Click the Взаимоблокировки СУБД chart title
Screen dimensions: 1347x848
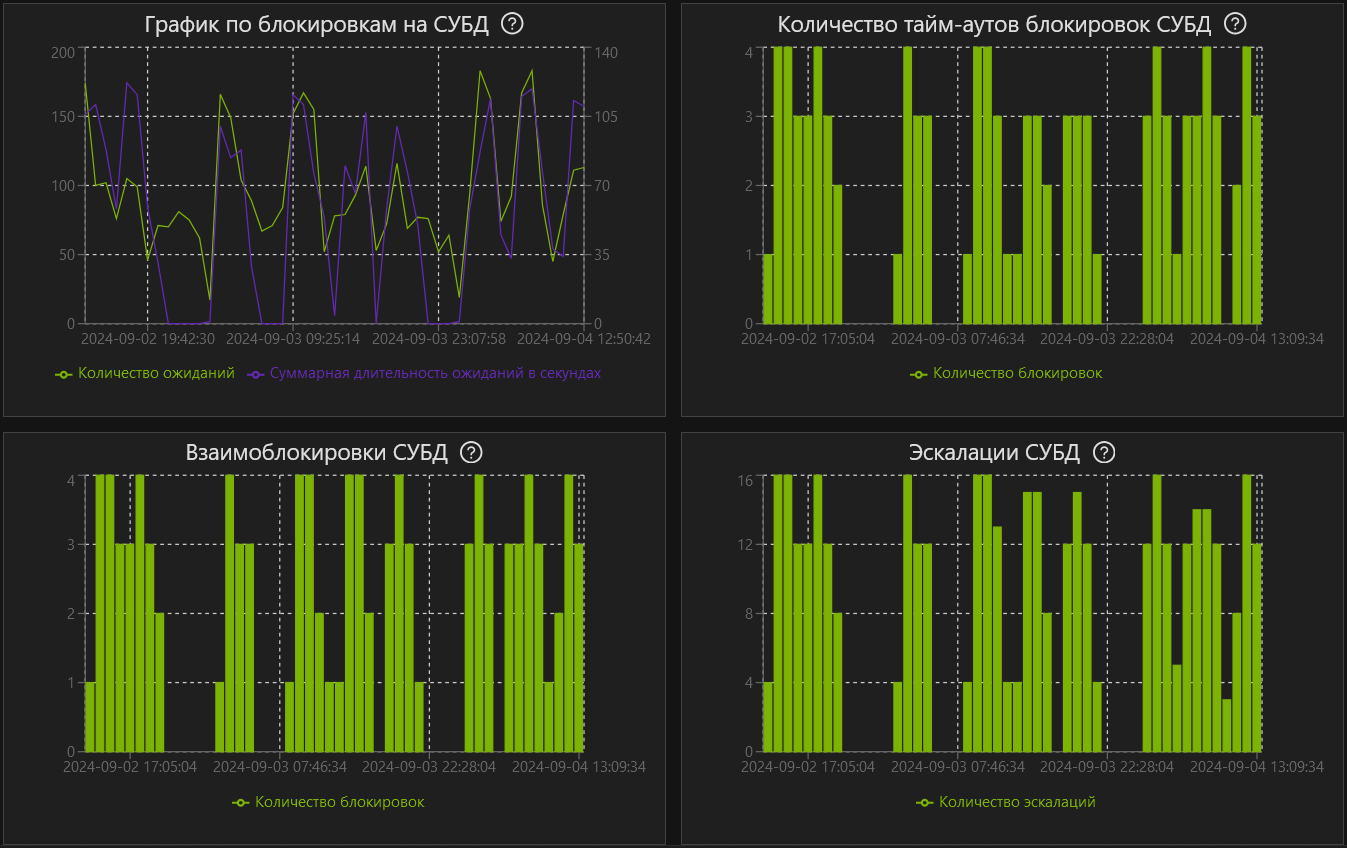pos(317,453)
